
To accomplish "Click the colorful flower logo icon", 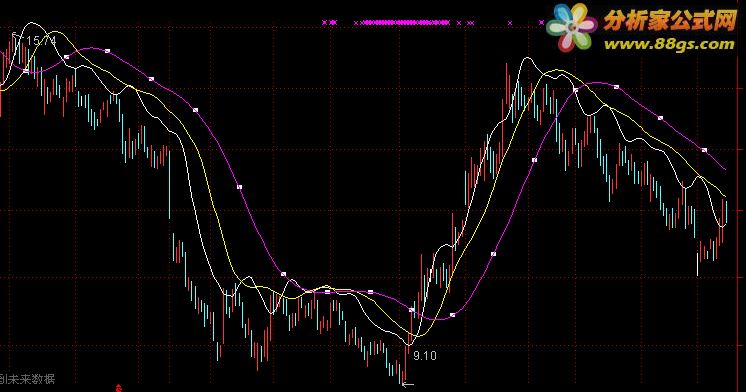I will coord(571,27).
